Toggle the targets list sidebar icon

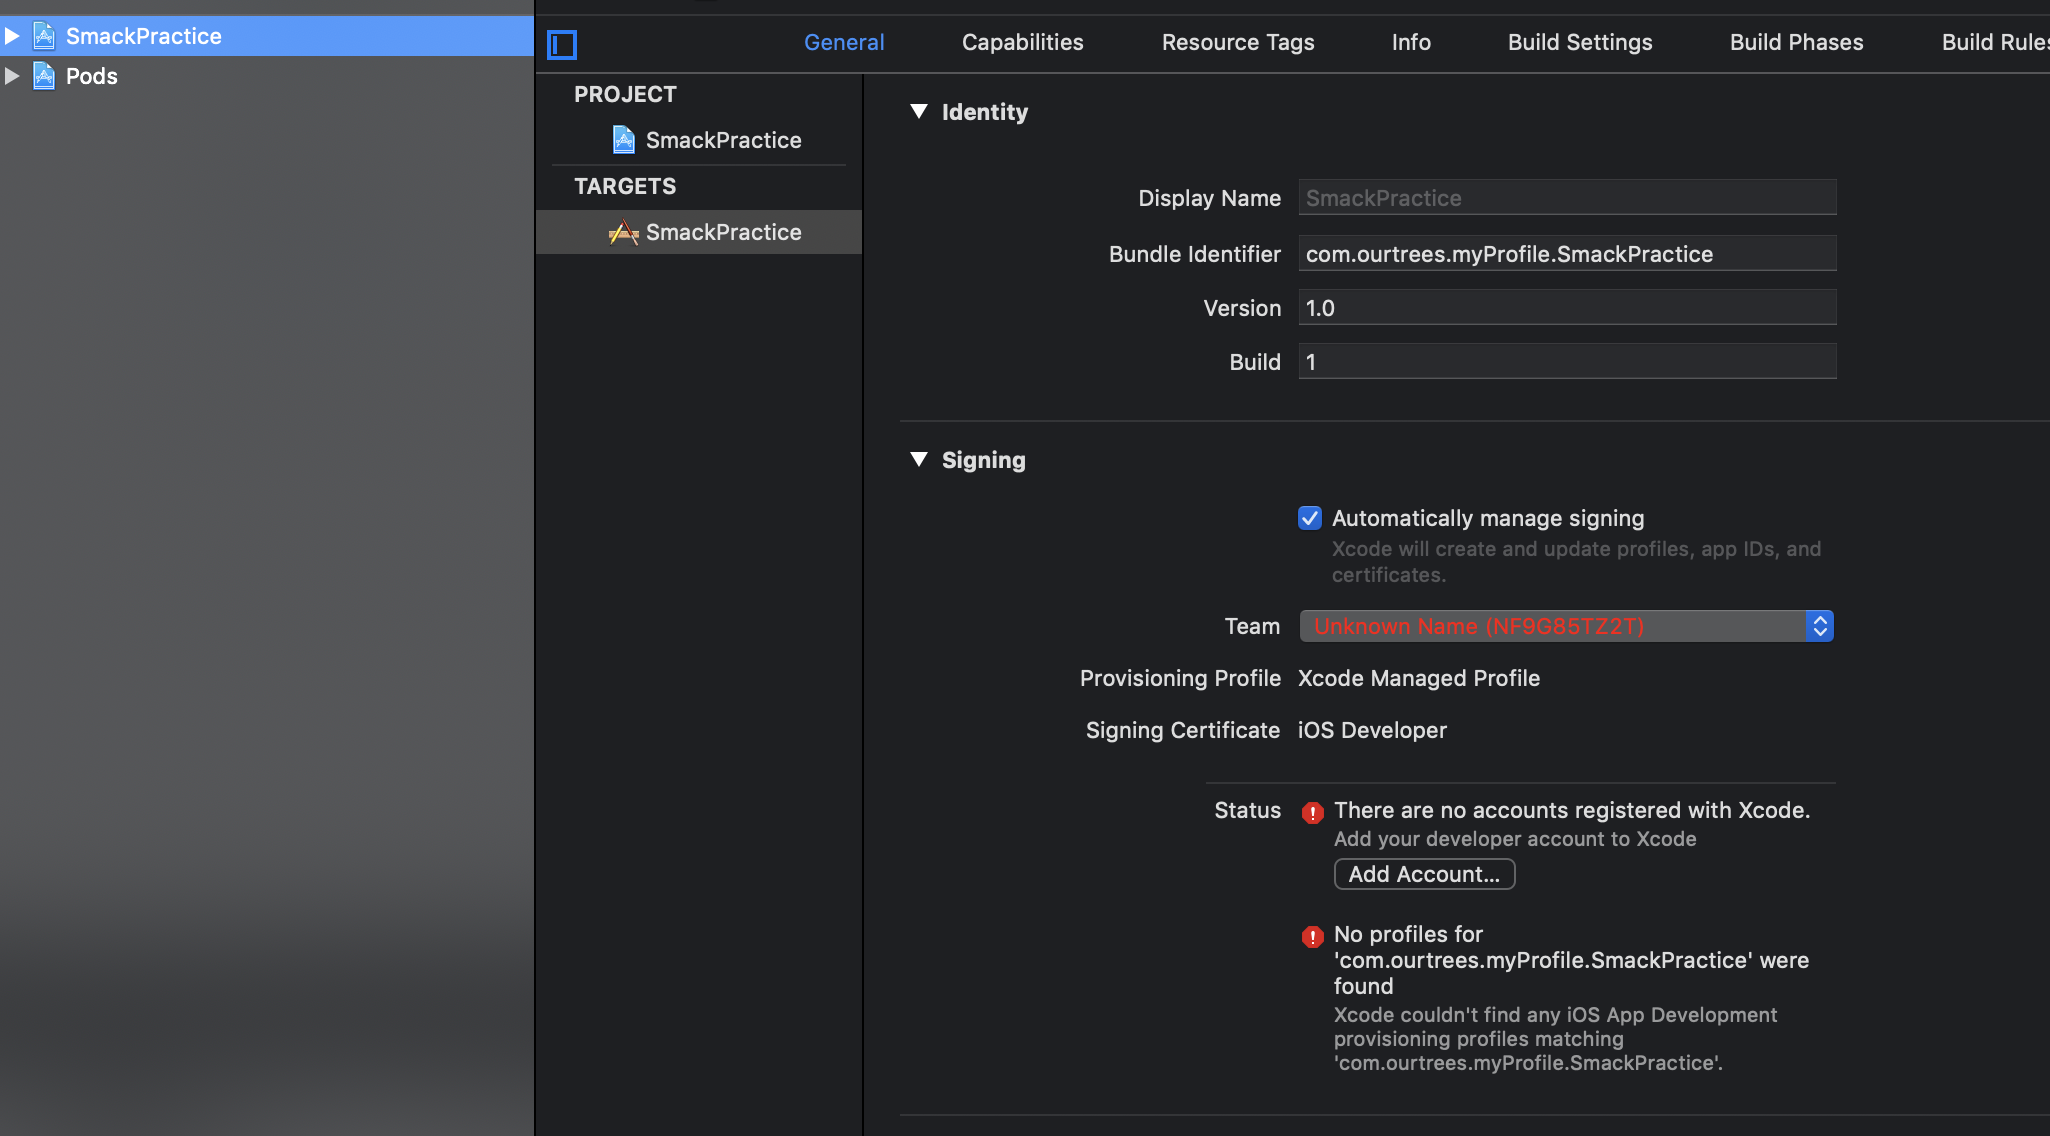click(x=562, y=44)
